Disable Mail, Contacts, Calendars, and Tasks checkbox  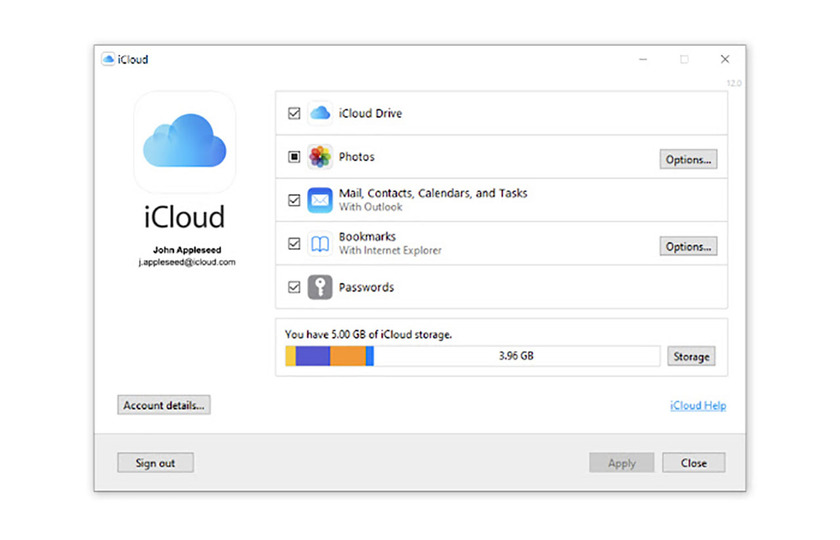pyautogui.click(x=294, y=200)
